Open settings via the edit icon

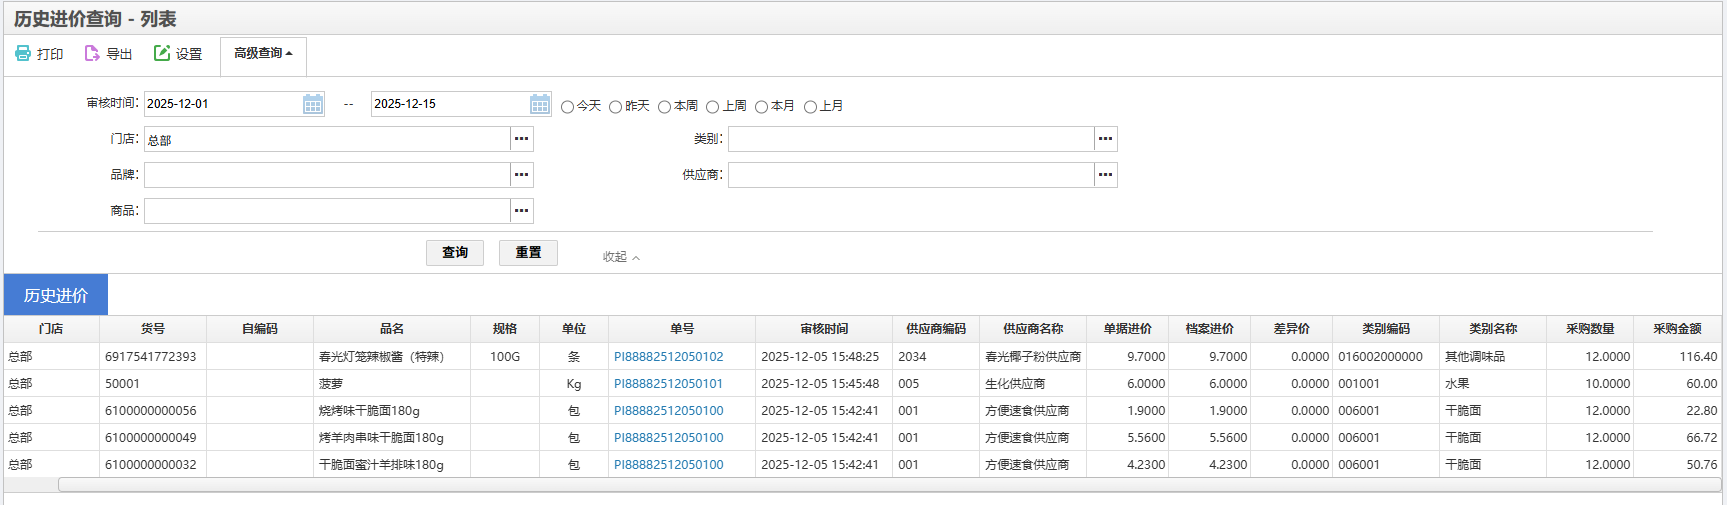(x=162, y=54)
